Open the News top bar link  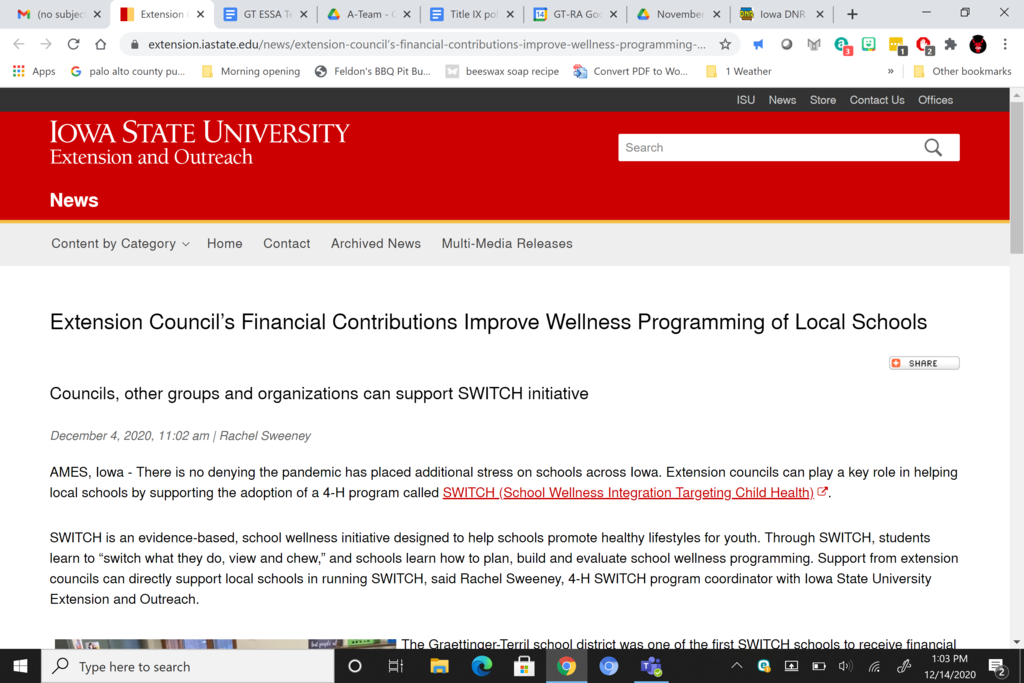tap(782, 100)
